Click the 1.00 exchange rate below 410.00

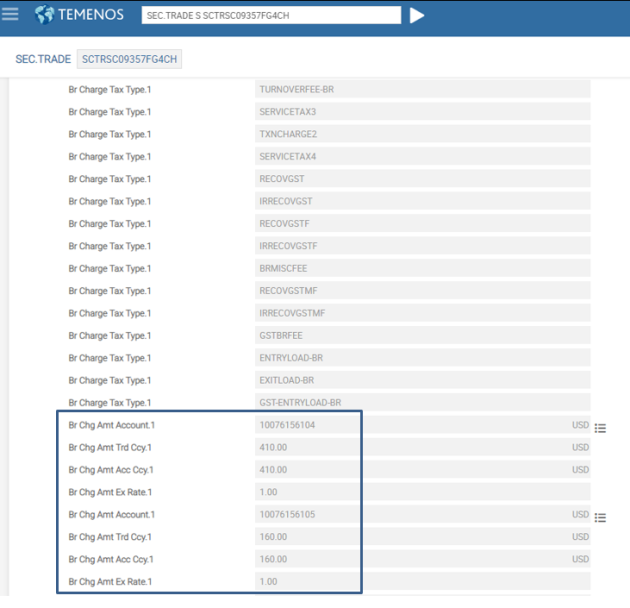point(268,492)
